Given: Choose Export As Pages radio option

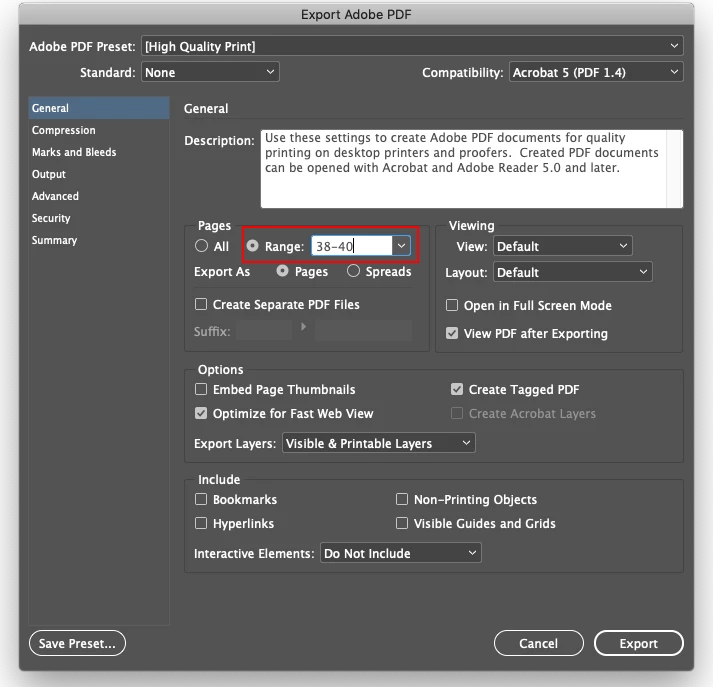Looking at the screenshot, I should [x=282, y=271].
